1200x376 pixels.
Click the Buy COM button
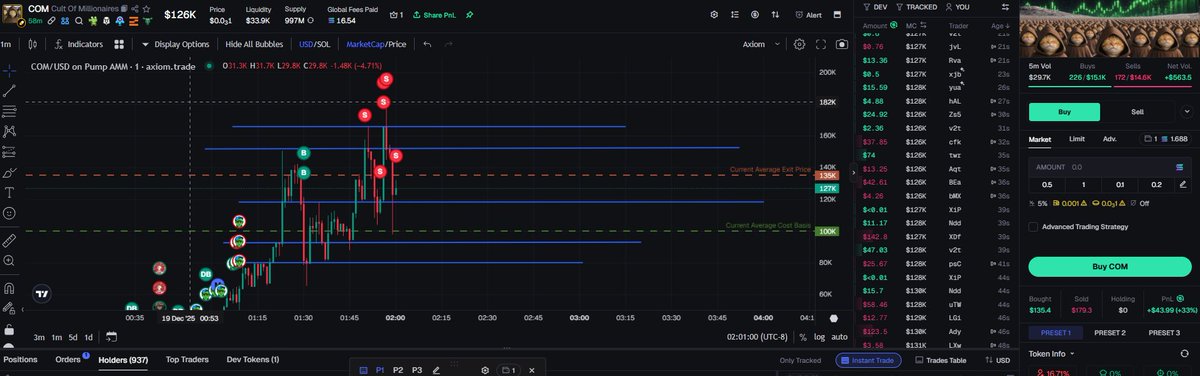[x=1109, y=267]
